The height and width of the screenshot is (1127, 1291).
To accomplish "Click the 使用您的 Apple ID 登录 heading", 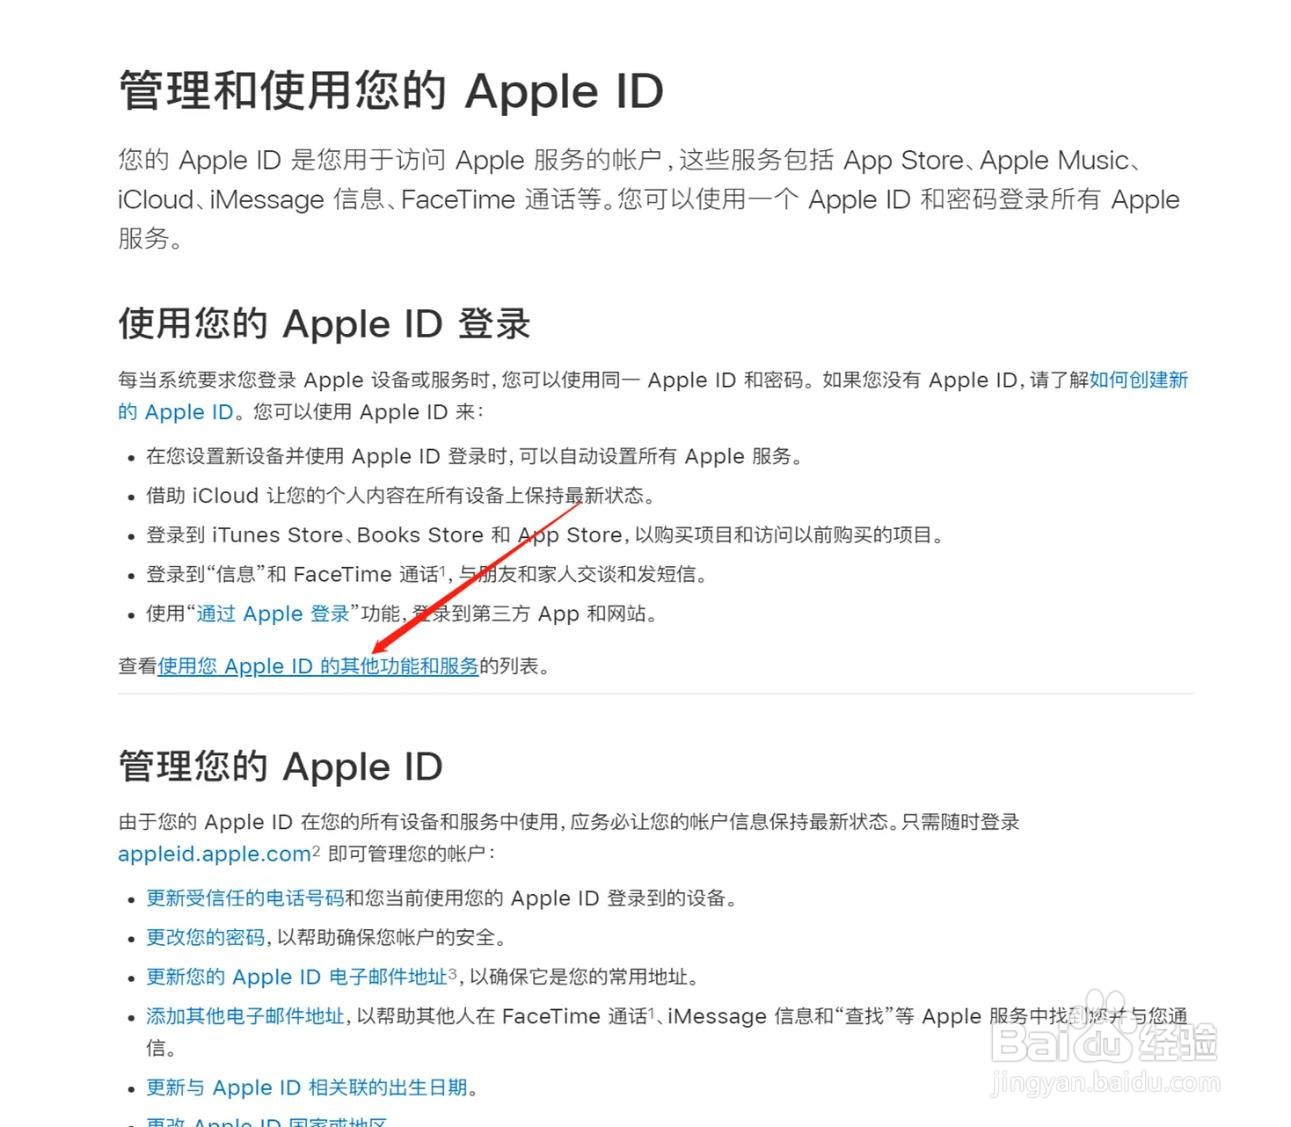I will click(324, 324).
